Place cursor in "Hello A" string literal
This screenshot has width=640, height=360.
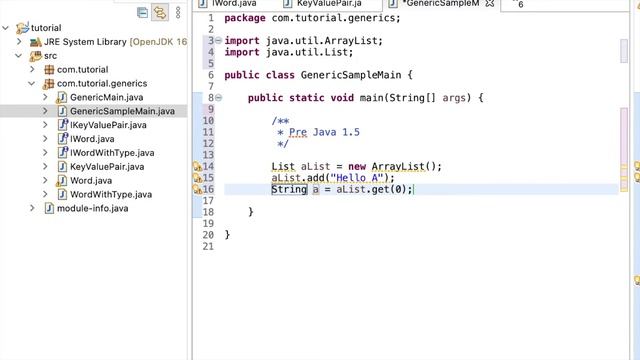click(x=357, y=178)
